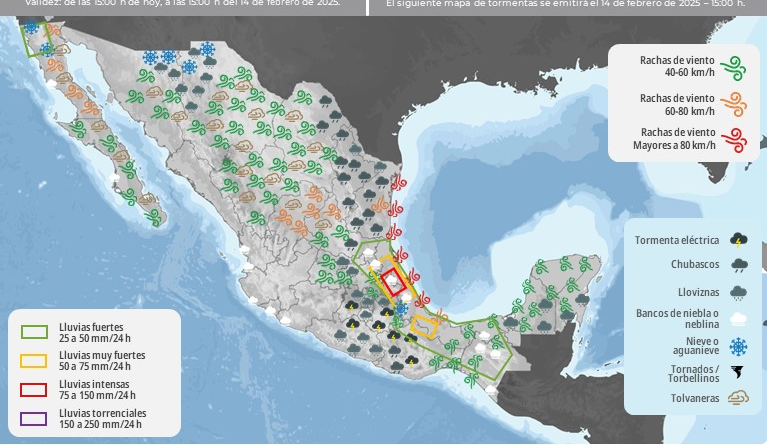Select the Tormenta eléctrica legend icon
The width and height of the screenshot is (767, 445).
click(738, 240)
